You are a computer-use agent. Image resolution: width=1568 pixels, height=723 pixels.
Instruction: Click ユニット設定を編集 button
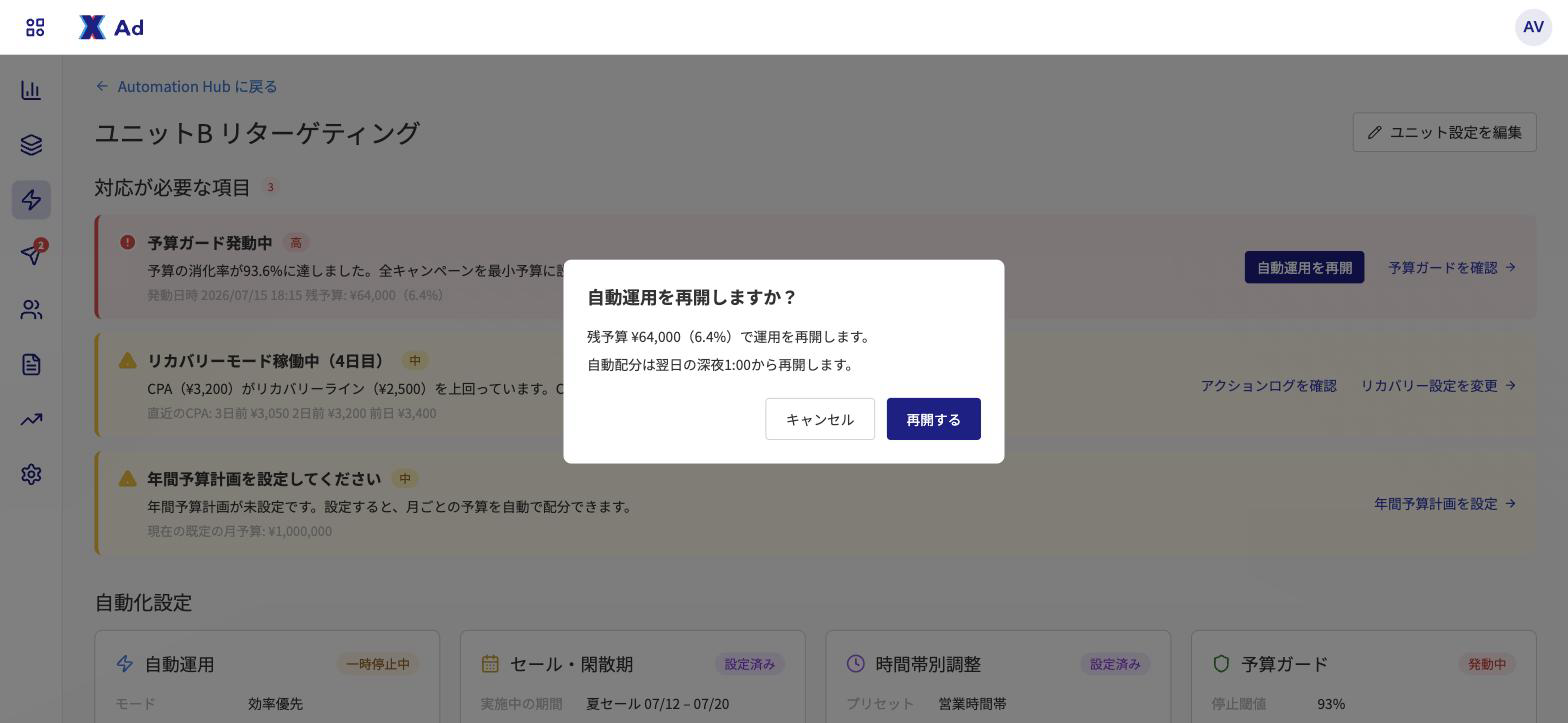1445,132
